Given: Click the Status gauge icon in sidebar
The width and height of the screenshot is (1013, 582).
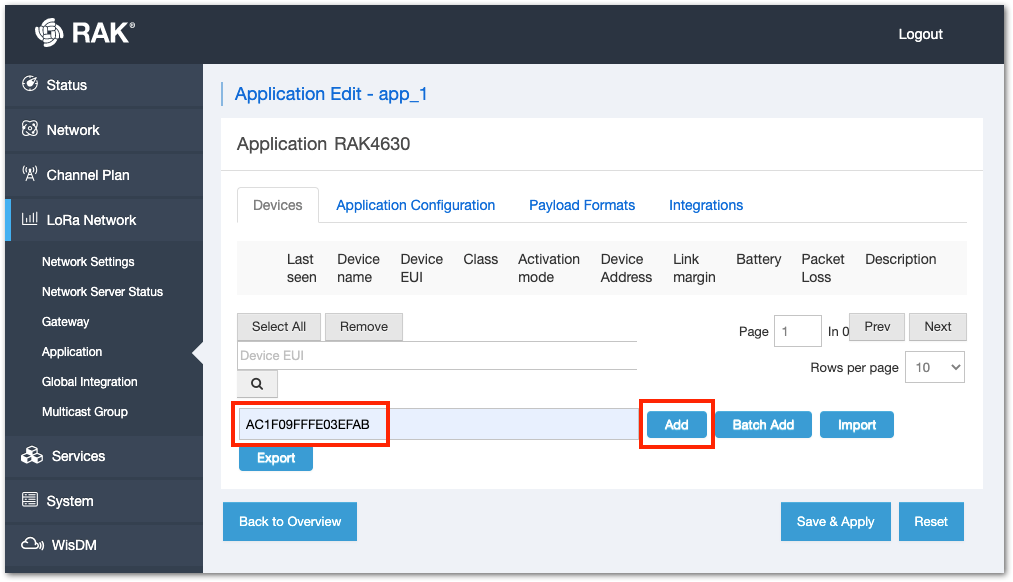Looking at the screenshot, I should (30, 84).
